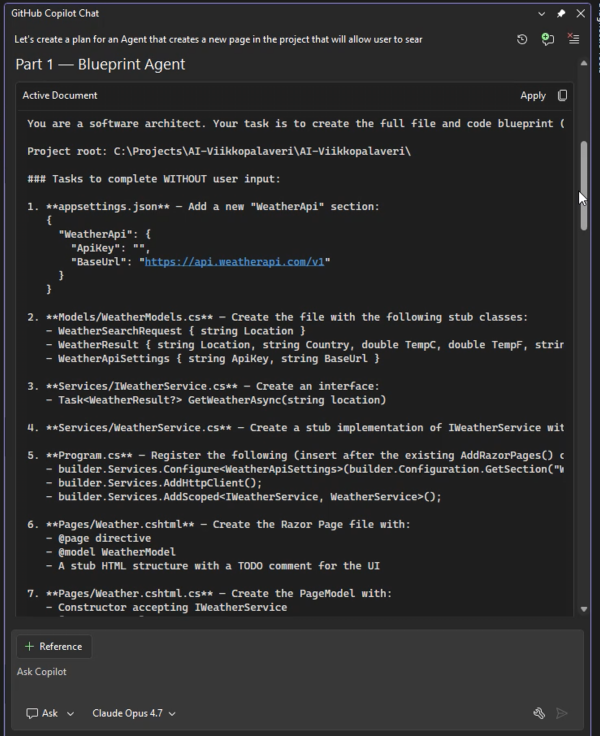Click the 'Project root:' line in the code
Screen dimensions: 600x736
[x=219, y=151]
